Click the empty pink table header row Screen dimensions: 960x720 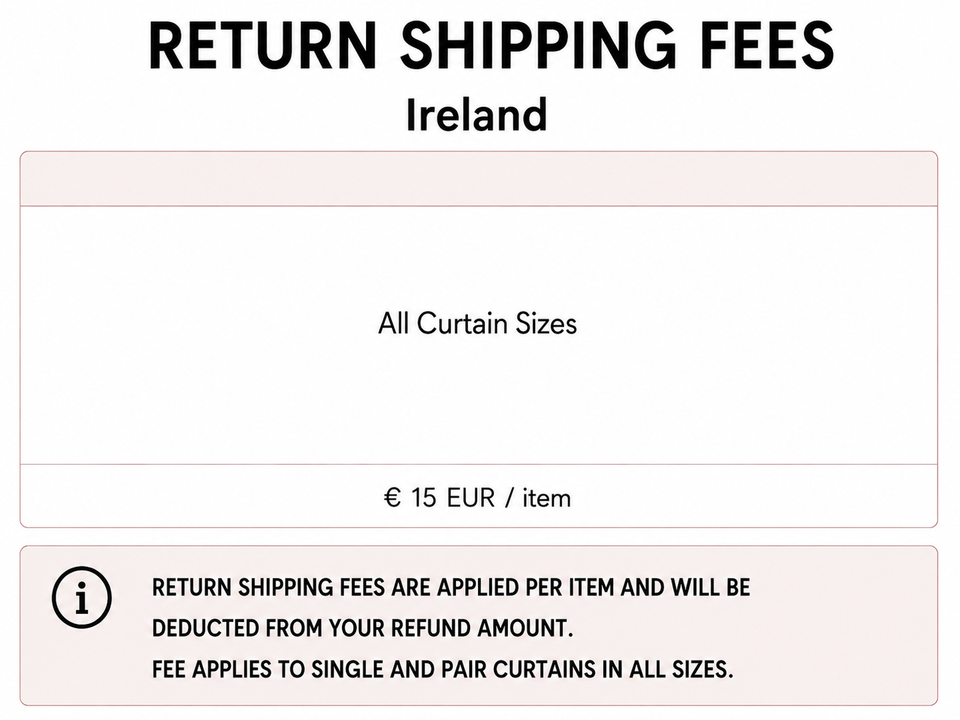479,179
